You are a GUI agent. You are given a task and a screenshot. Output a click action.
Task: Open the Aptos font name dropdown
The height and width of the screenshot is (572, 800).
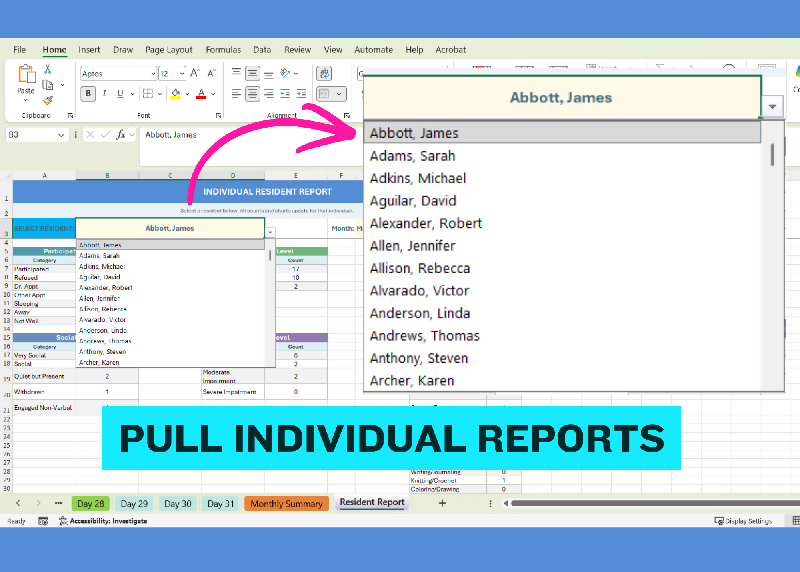point(153,74)
